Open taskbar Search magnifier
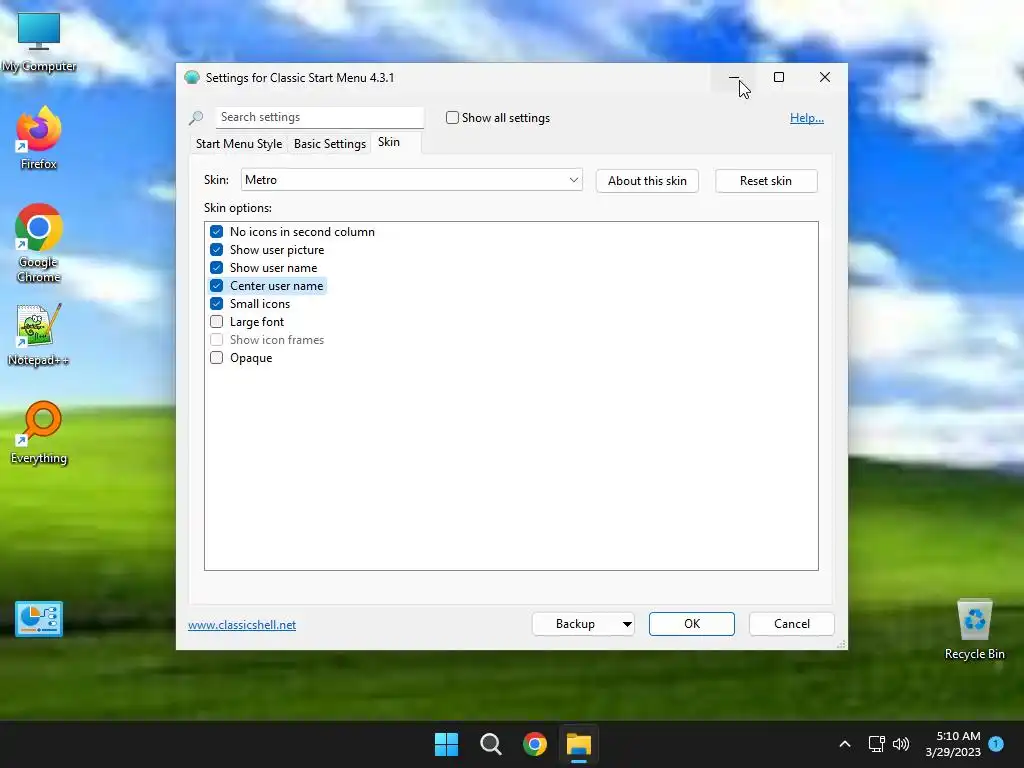The width and height of the screenshot is (1024, 768). click(490, 744)
